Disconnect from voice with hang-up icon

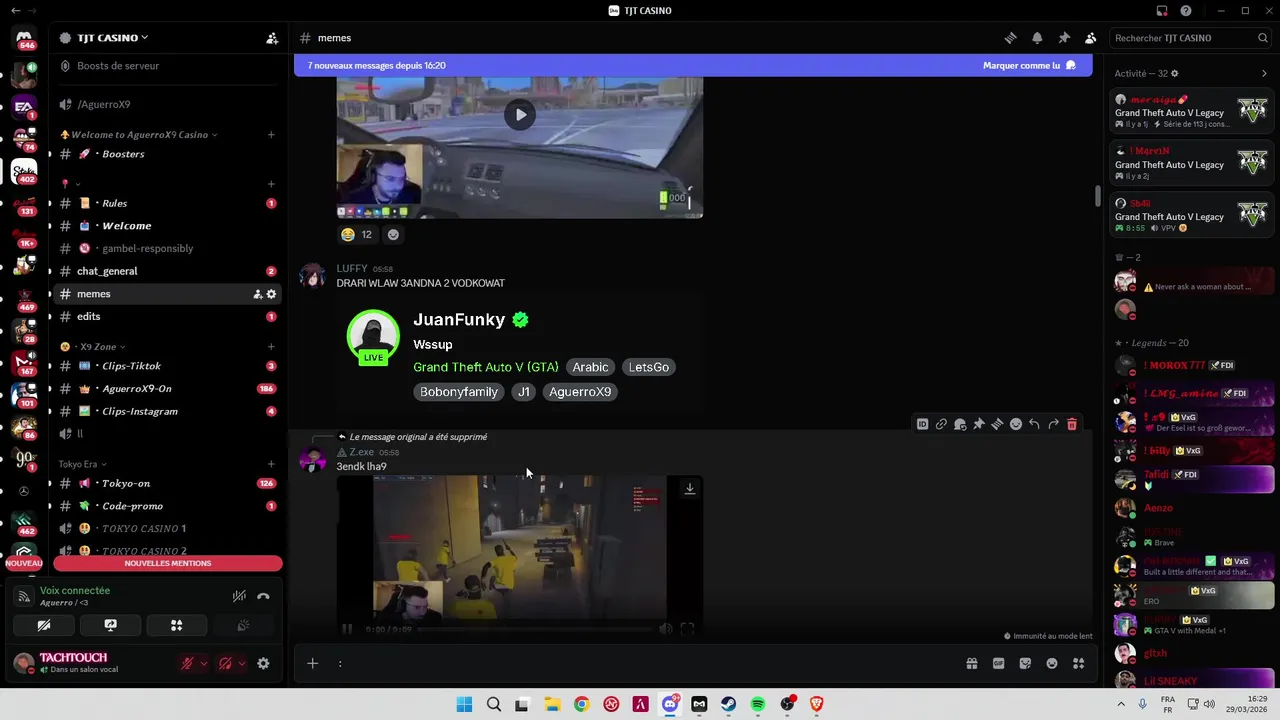(x=263, y=596)
